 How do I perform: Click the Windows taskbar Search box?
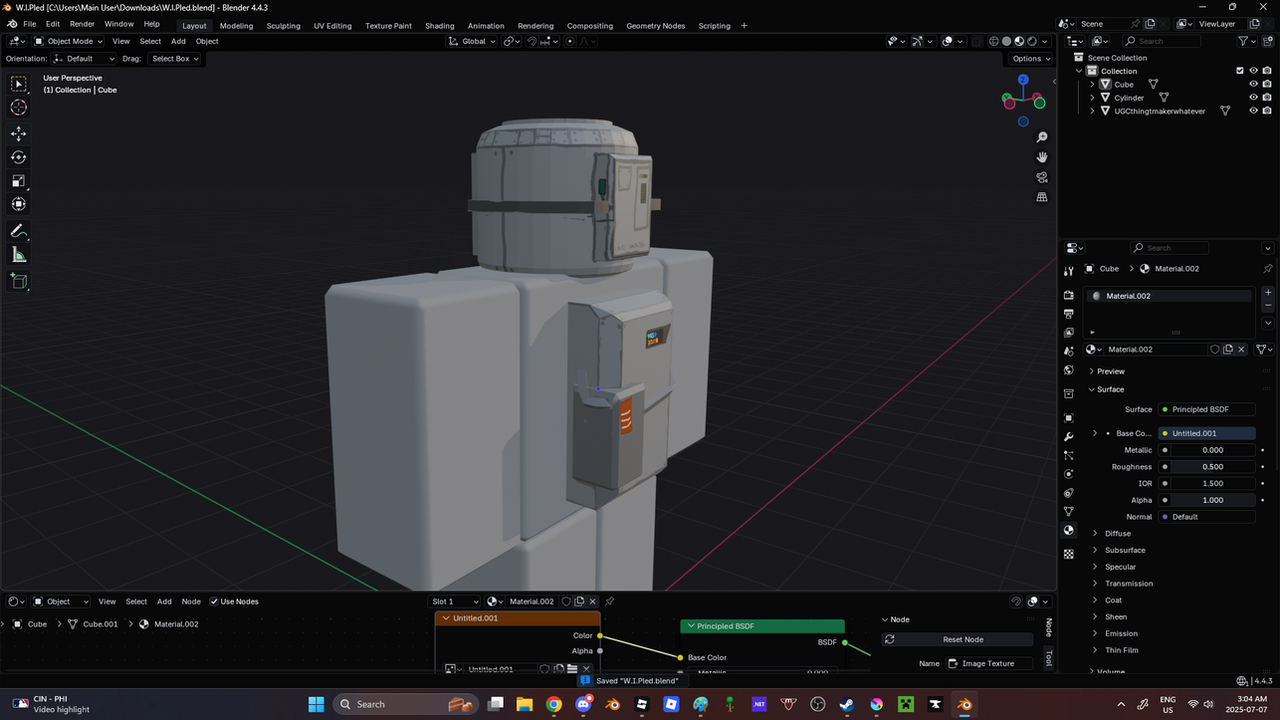pos(408,704)
